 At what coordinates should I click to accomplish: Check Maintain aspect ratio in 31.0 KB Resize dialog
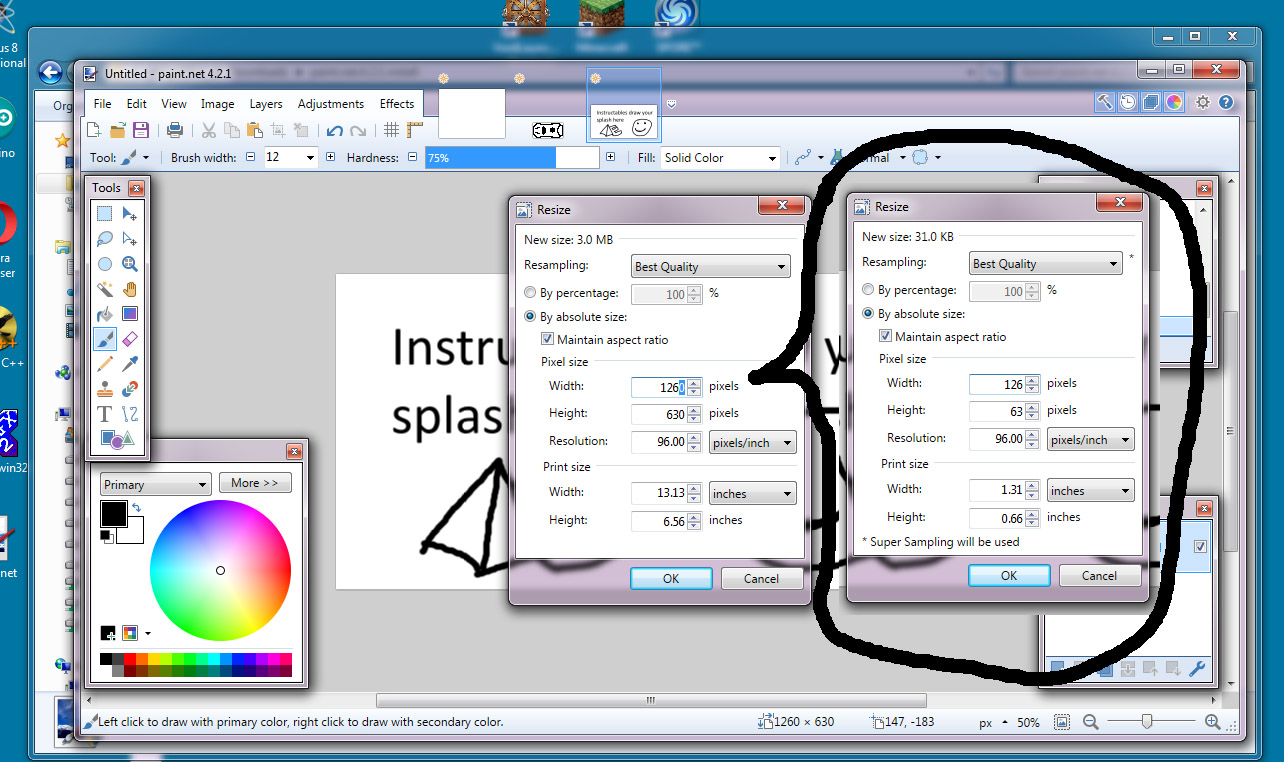885,337
